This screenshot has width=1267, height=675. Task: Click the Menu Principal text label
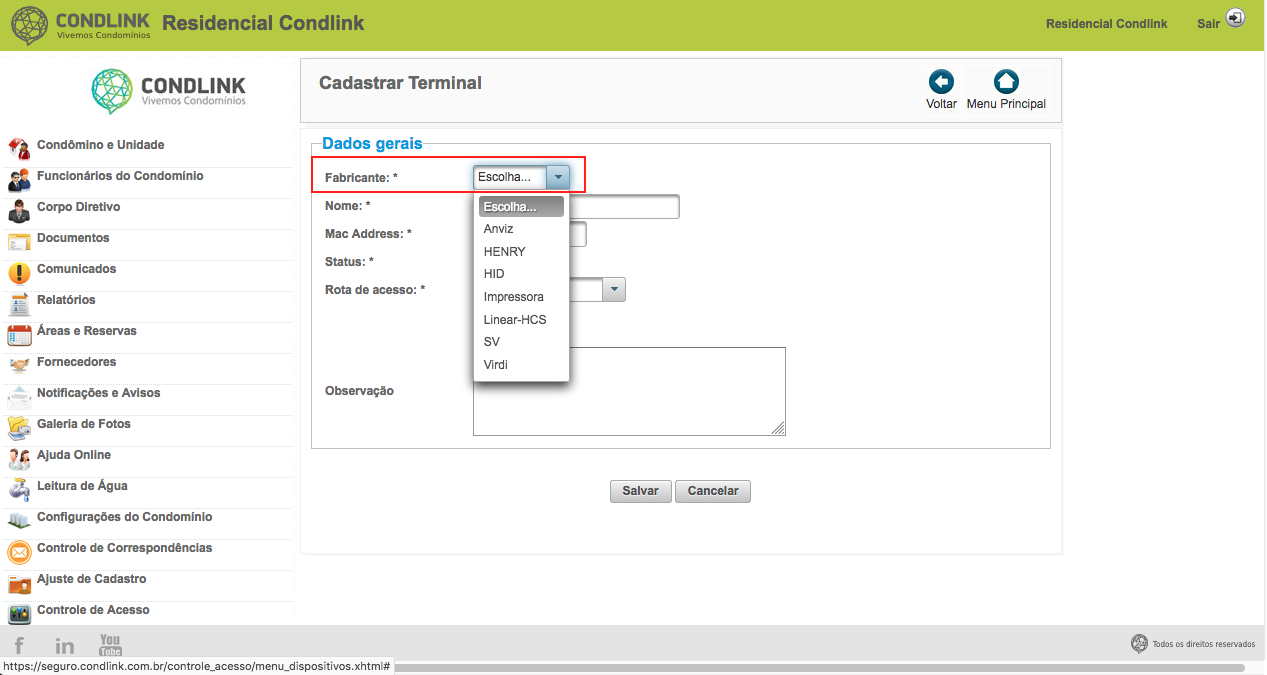pos(1006,104)
